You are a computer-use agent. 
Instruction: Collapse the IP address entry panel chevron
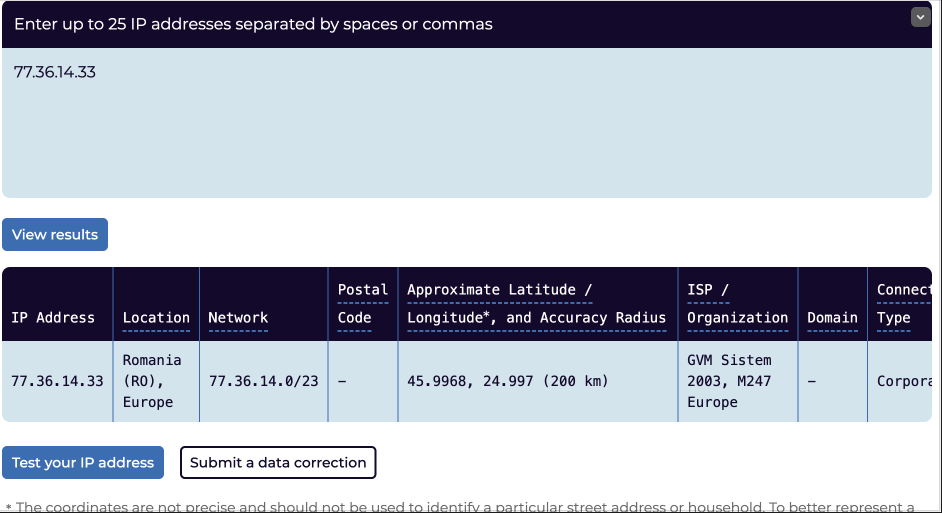coord(920,17)
